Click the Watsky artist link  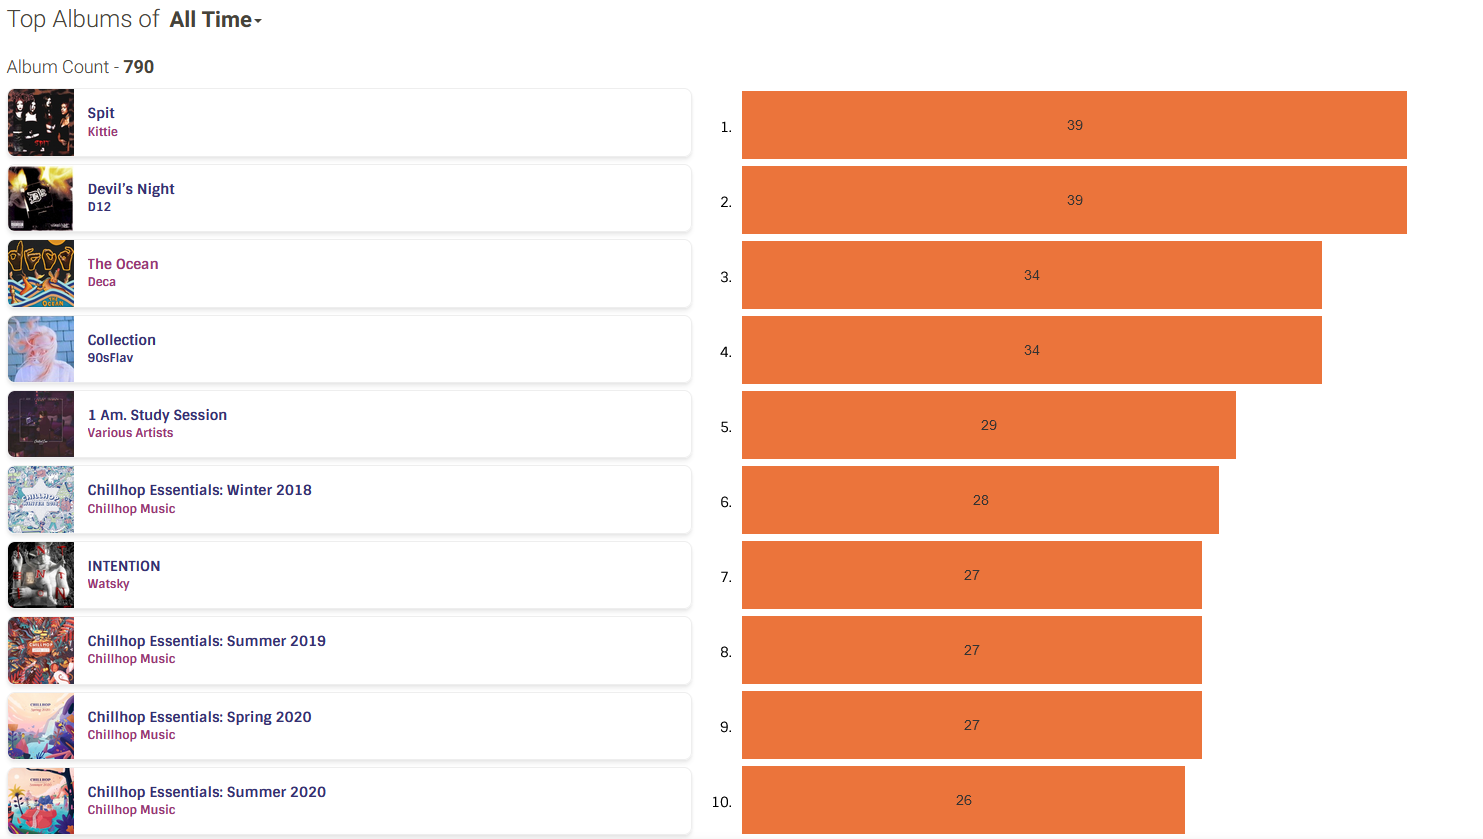tap(108, 584)
